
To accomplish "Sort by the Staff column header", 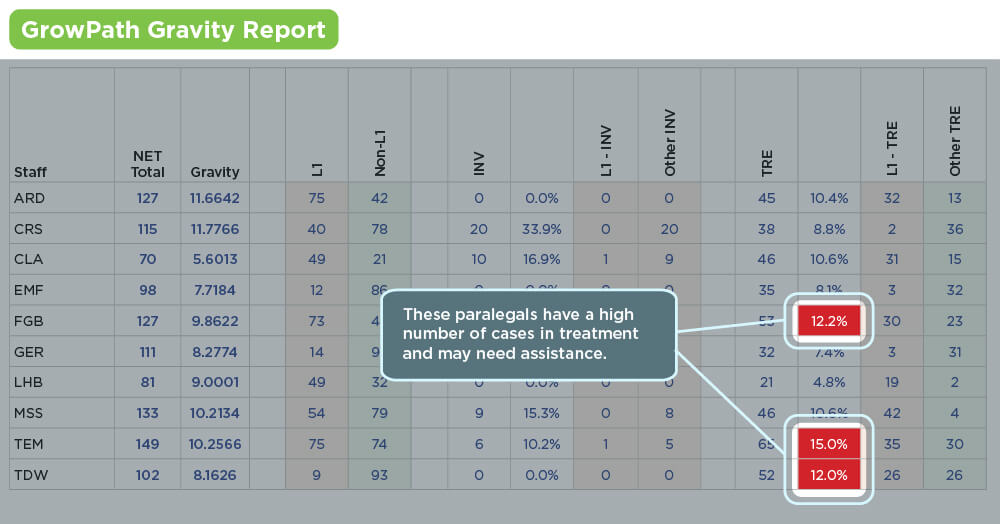I will (30, 172).
